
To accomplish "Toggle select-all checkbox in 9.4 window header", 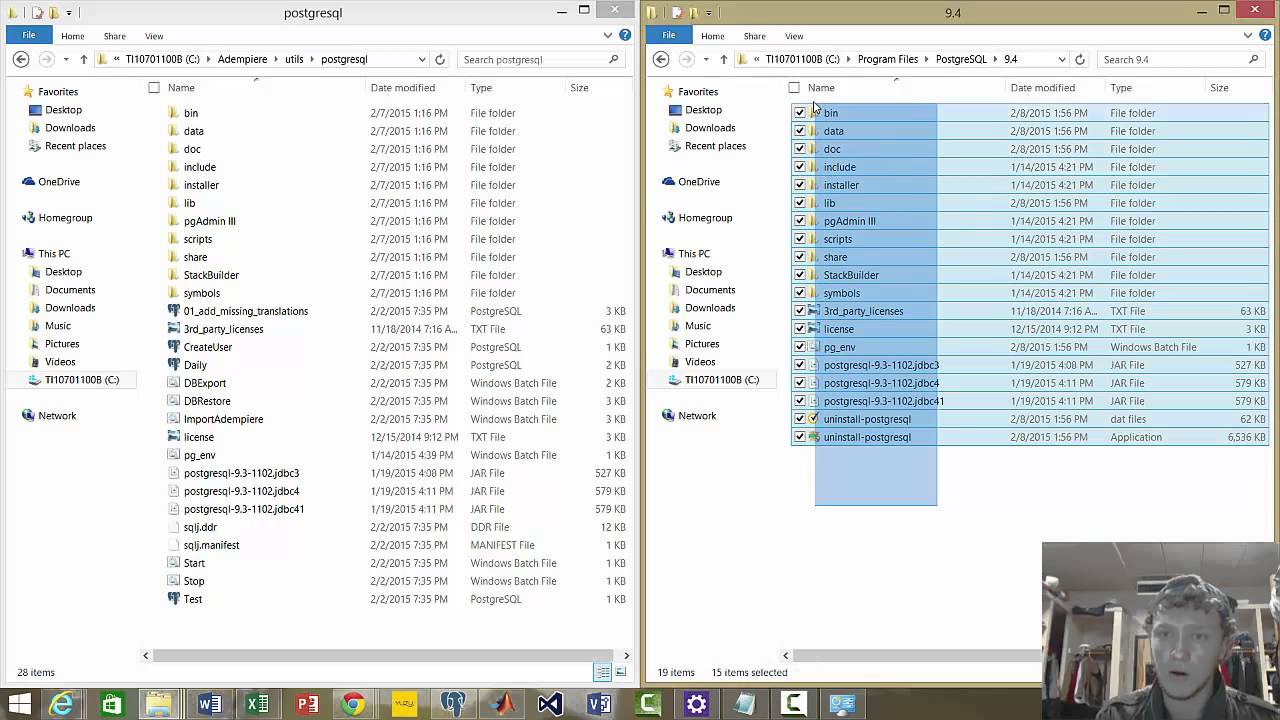I will click(794, 88).
